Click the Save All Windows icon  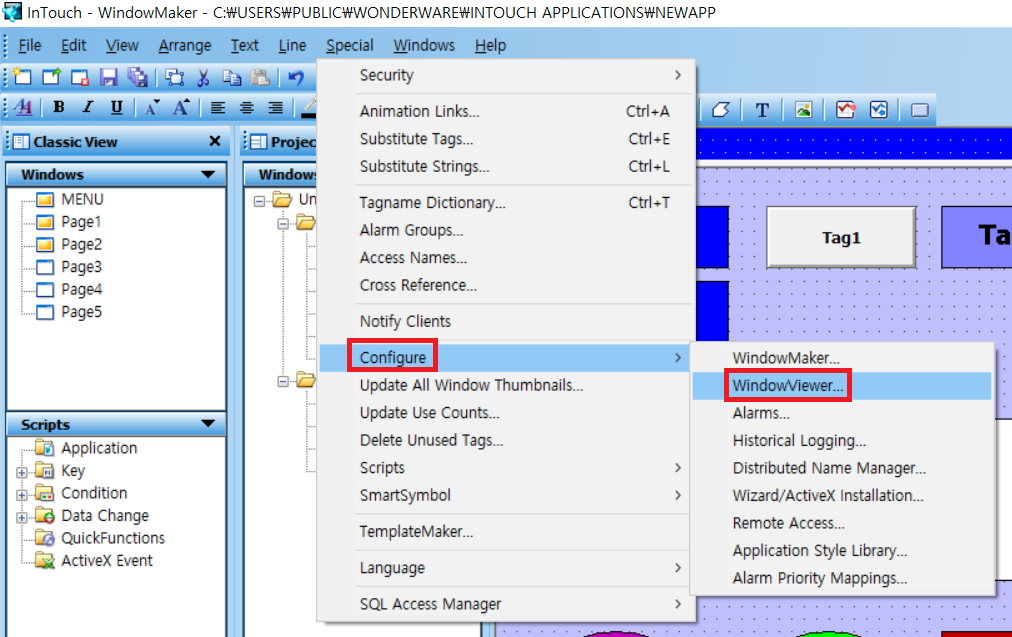click(137, 77)
